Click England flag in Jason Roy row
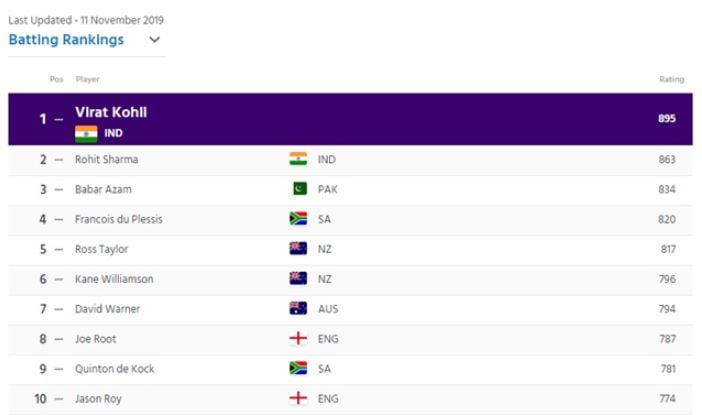 point(298,399)
